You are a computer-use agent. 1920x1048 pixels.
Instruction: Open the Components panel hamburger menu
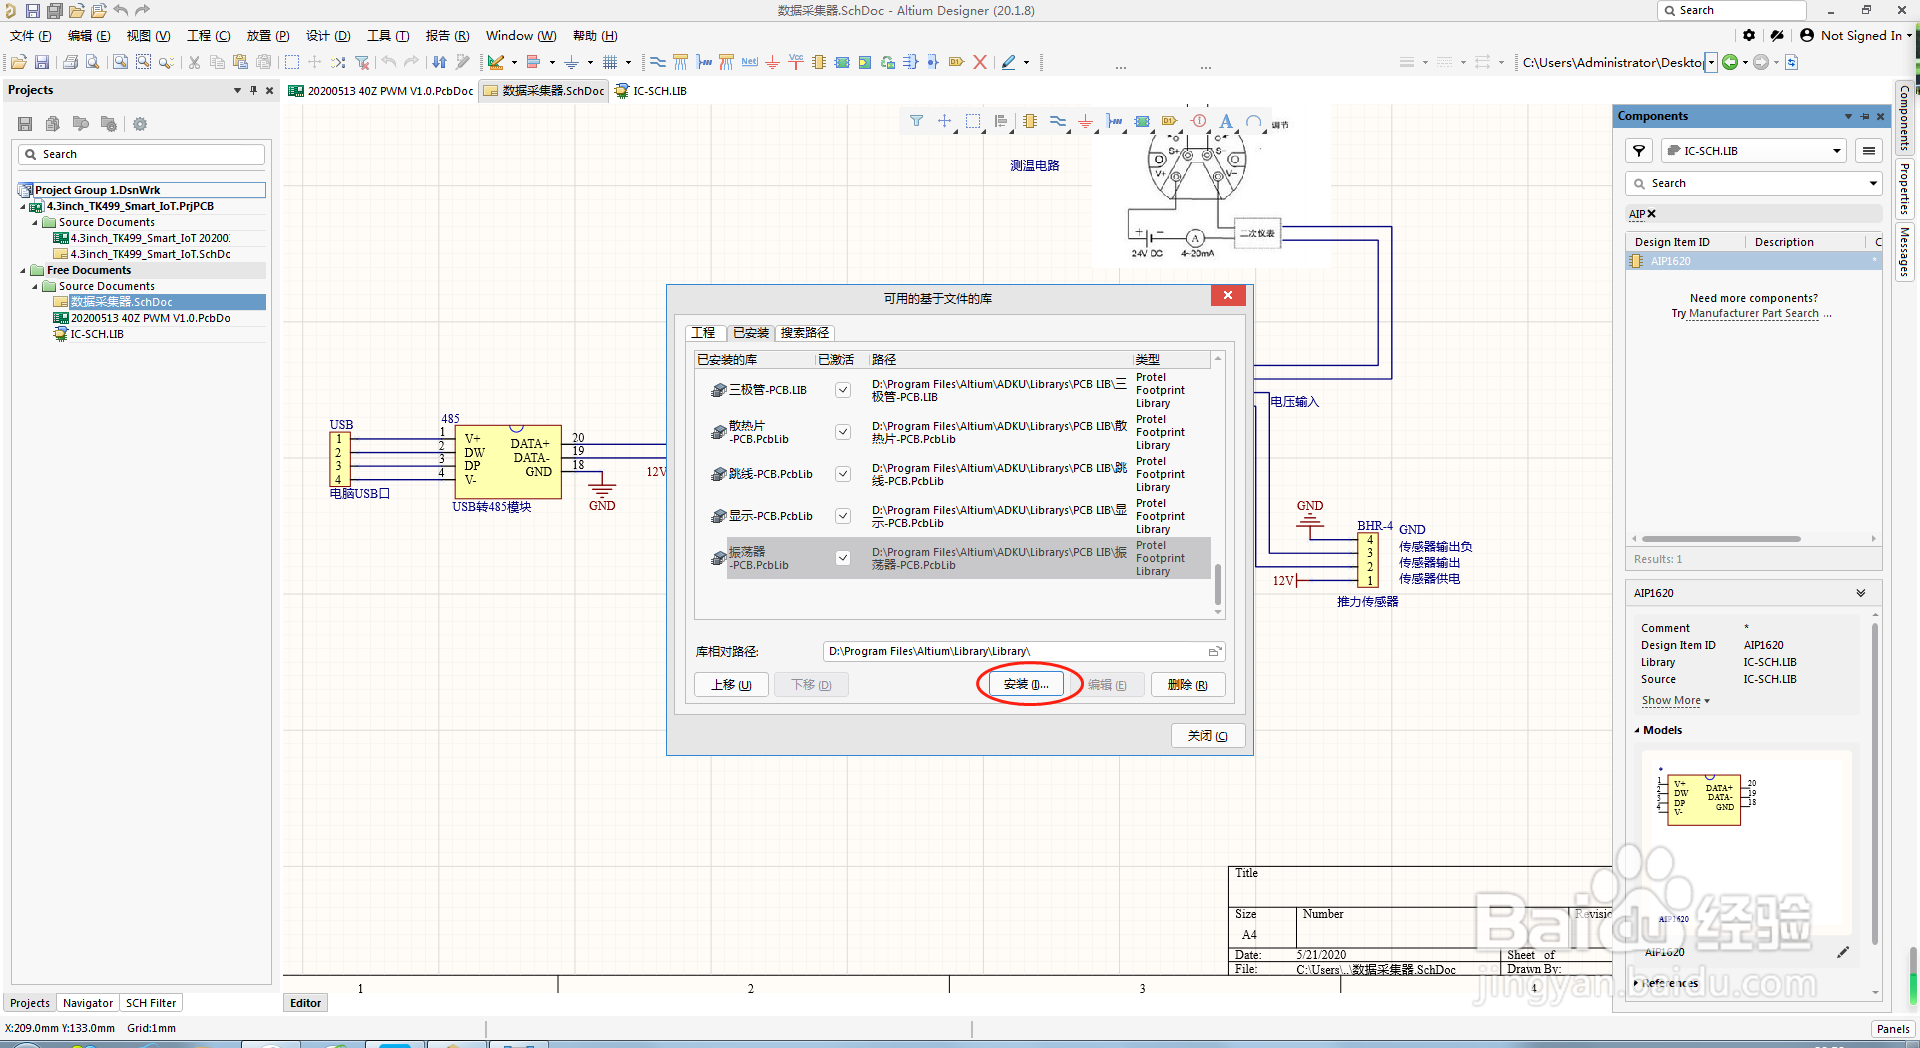(x=1868, y=151)
